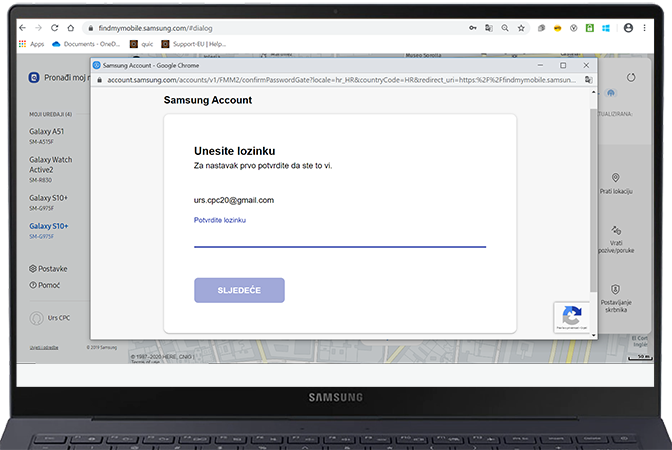Viewport: 672px width, 450px height.
Task: Click Vrati pozive/poruke icon
Action: (616, 231)
